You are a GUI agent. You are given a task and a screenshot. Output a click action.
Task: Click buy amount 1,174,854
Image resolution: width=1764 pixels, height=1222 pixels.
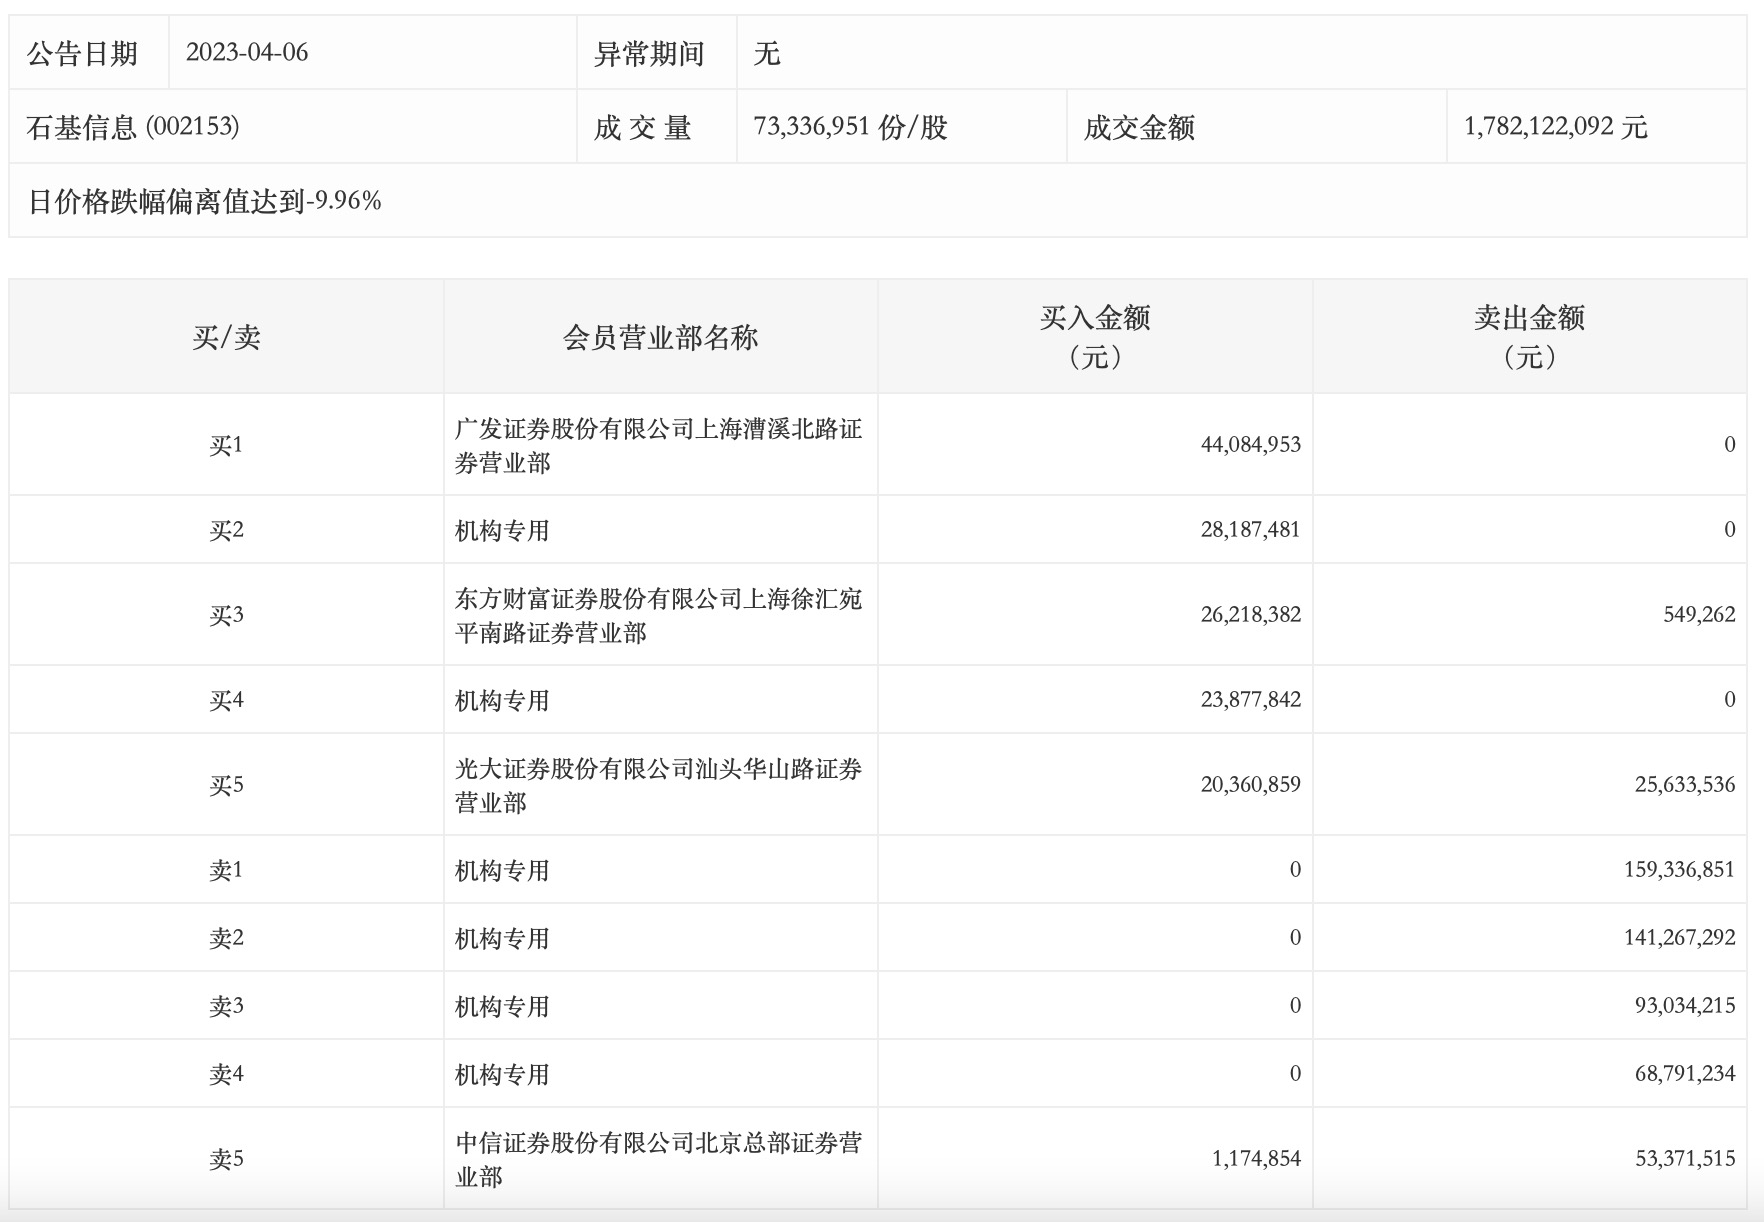pos(1257,1159)
